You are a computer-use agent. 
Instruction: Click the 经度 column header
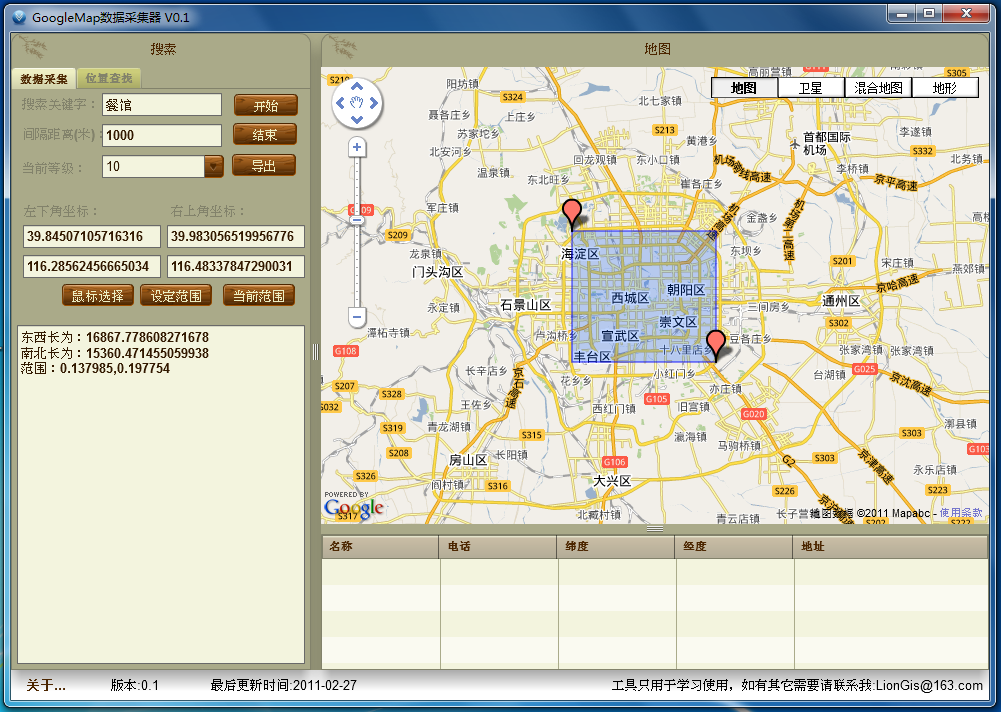pos(734,547)
